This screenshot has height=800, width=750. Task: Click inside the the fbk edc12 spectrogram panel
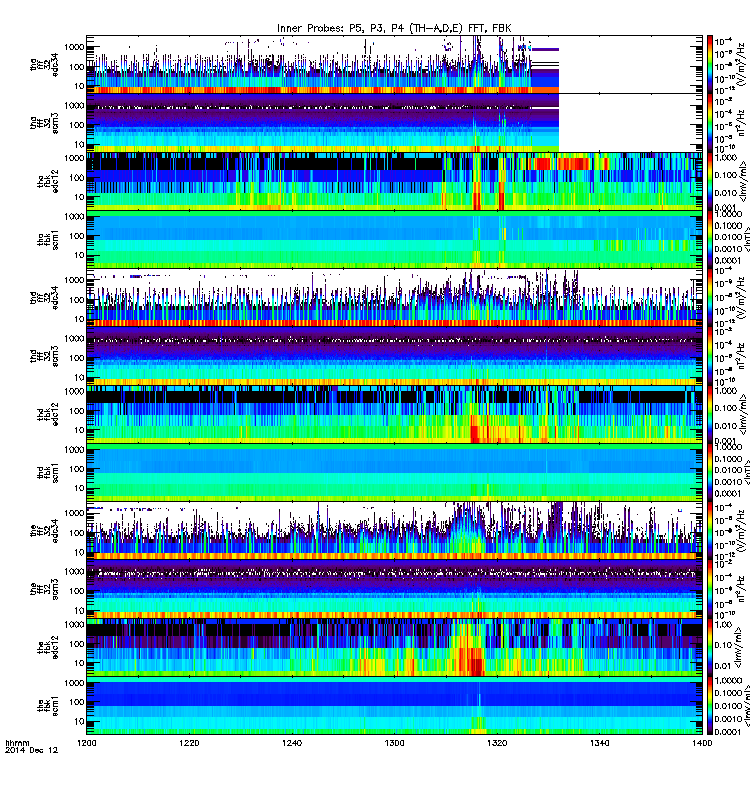tap(394, 648)
